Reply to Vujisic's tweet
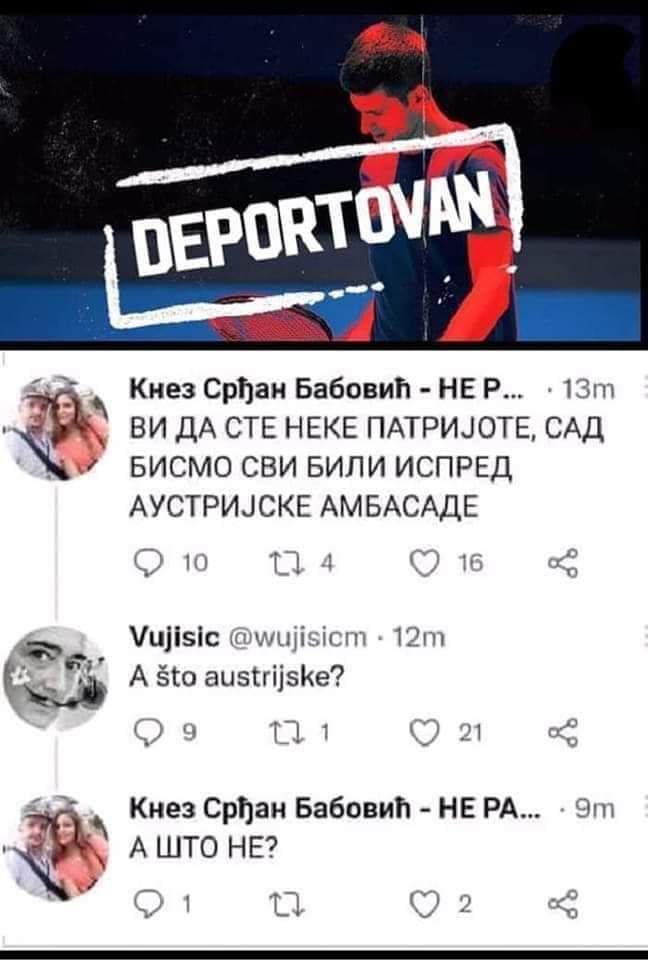 145,733
